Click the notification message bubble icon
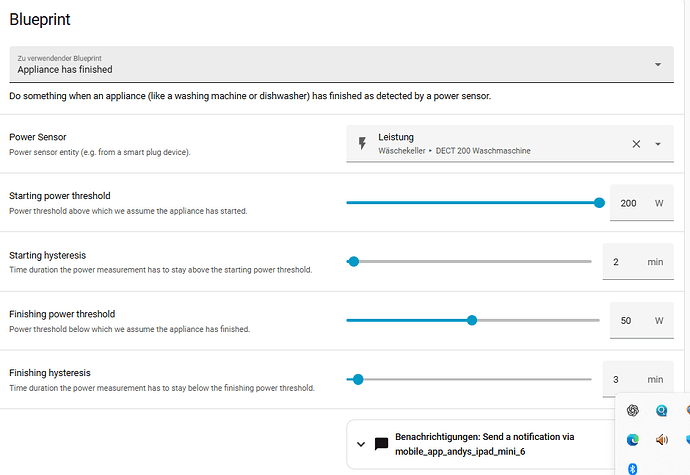This screenshot has width=690, height=475. (381, 444)
